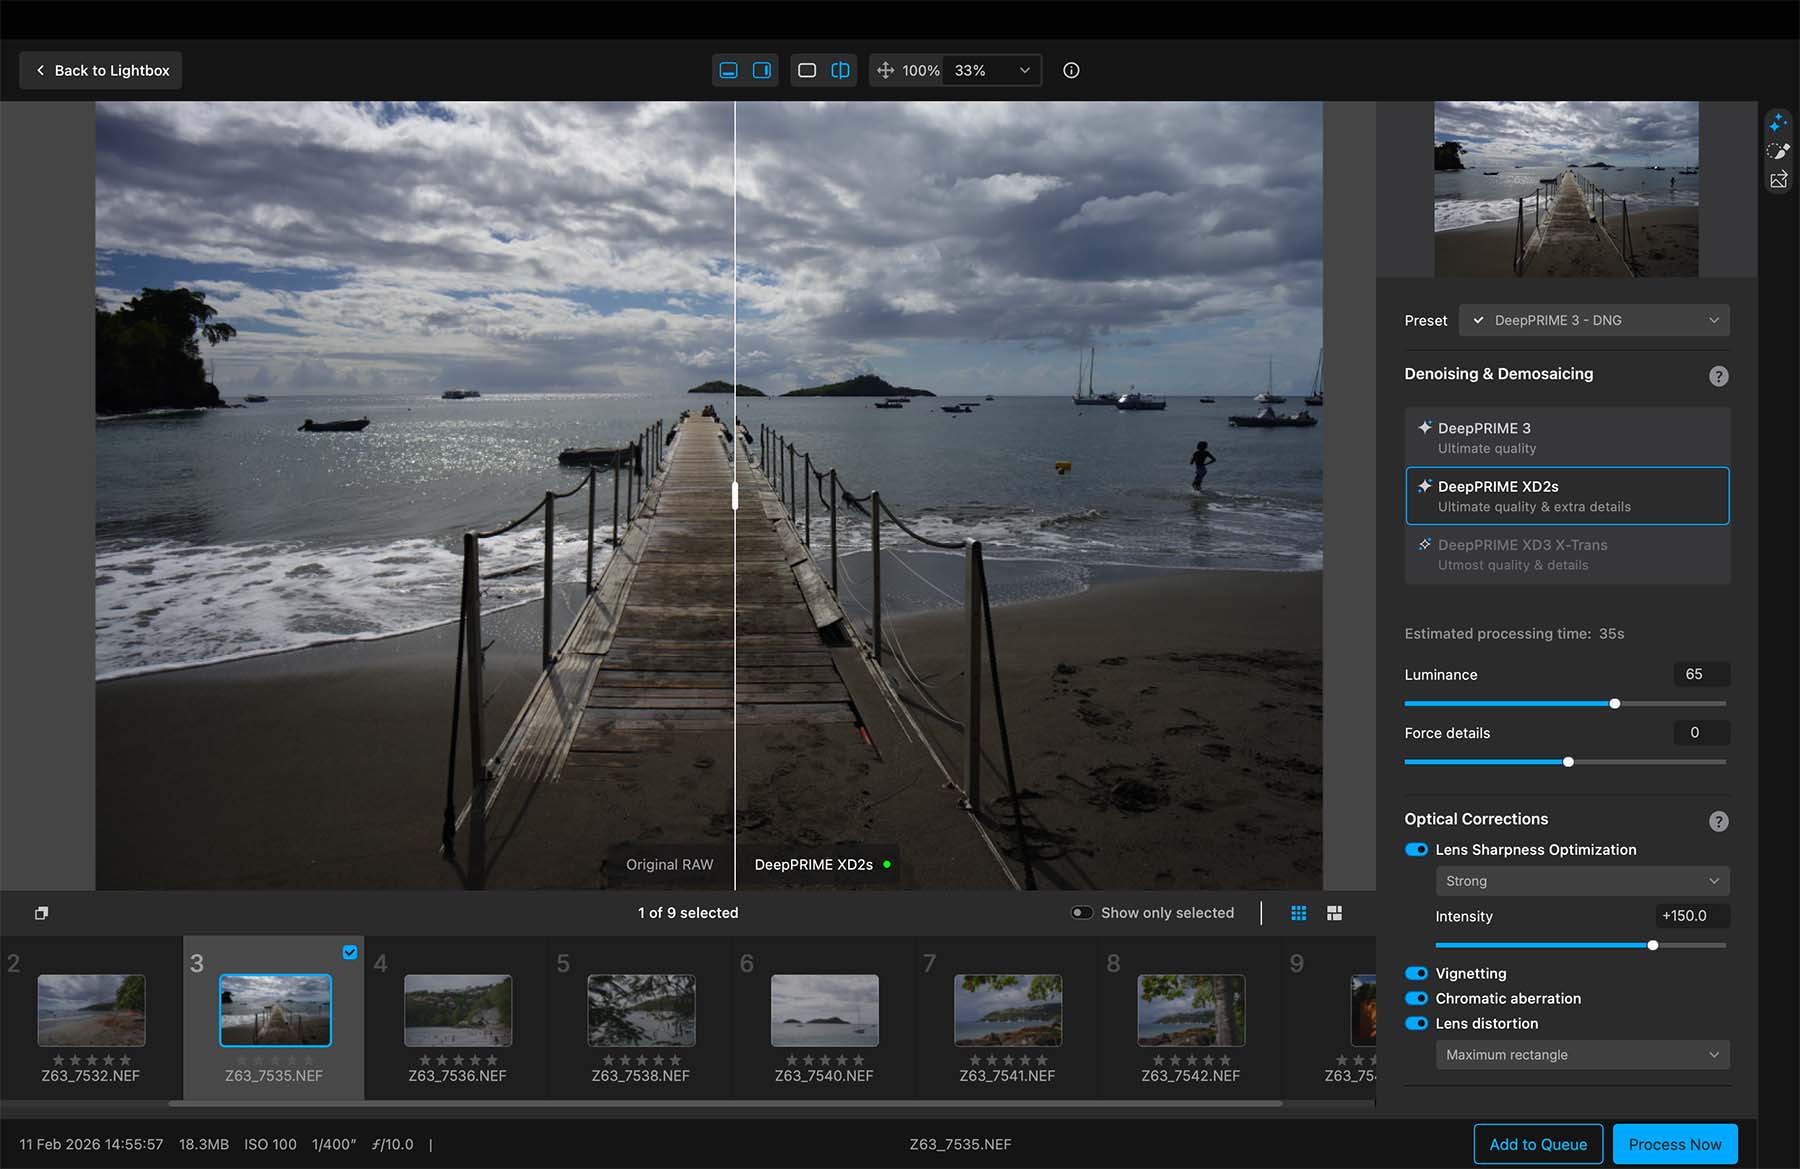1800x1169 pixels.
Task: Switch filmstrip to large thumbnail grid view
Action: click(1334, 913)
